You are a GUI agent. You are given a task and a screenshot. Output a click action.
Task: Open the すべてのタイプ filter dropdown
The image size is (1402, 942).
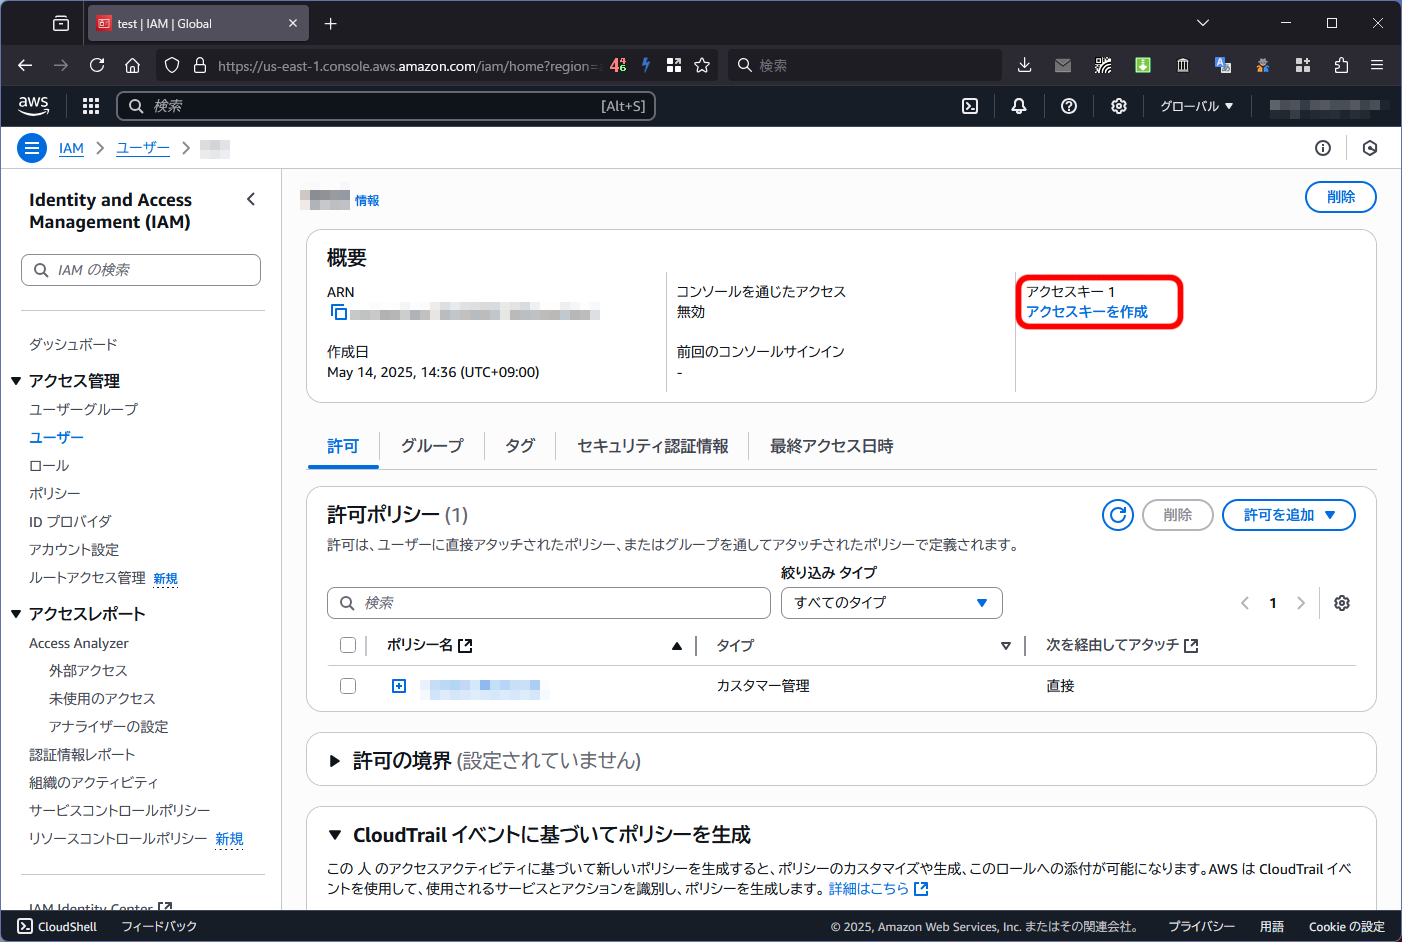pyautogui.click(x=892, y=603)
